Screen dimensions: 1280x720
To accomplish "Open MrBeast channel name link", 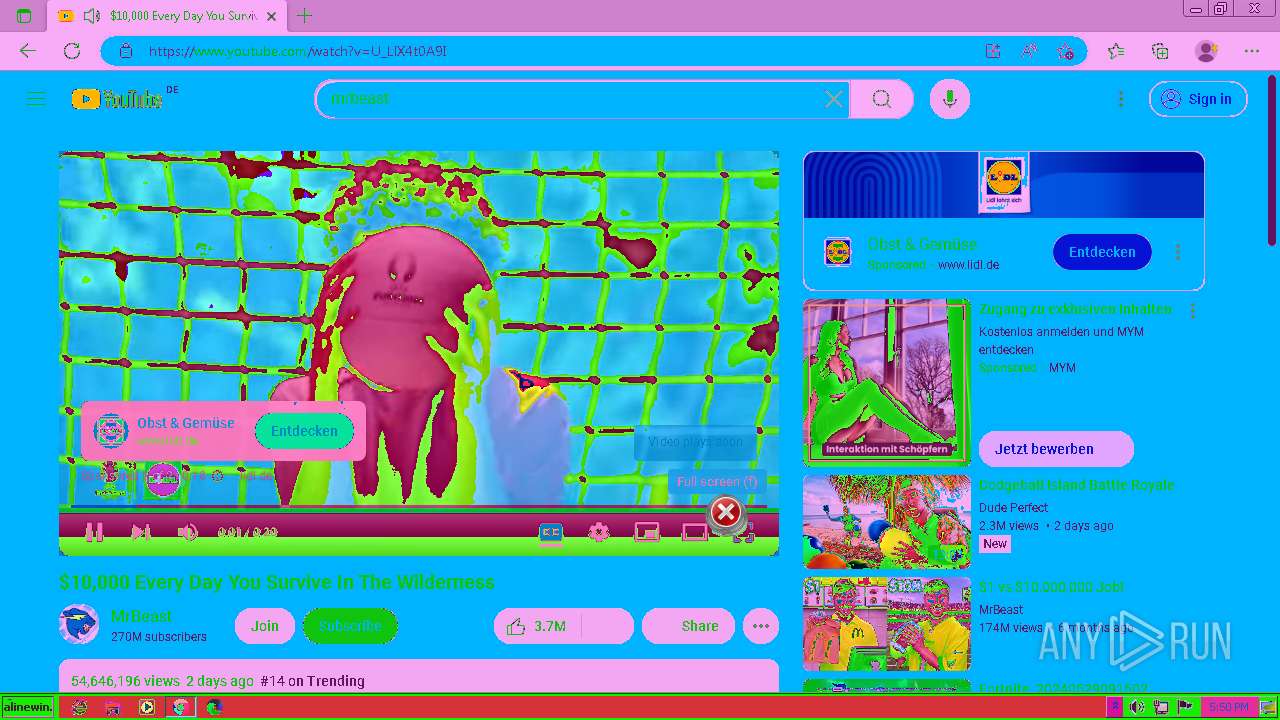I will point(141,616).
